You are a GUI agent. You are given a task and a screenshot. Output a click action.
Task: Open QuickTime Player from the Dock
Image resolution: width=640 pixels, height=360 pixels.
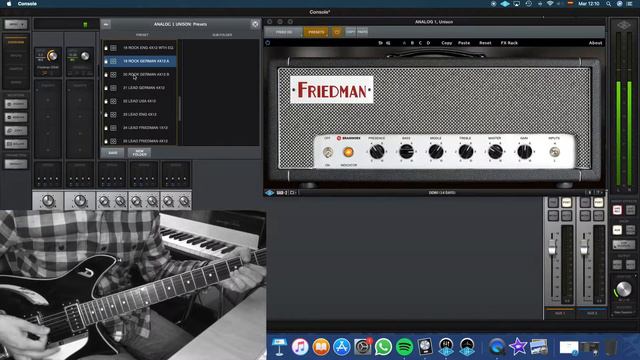(x=497, y=347)
